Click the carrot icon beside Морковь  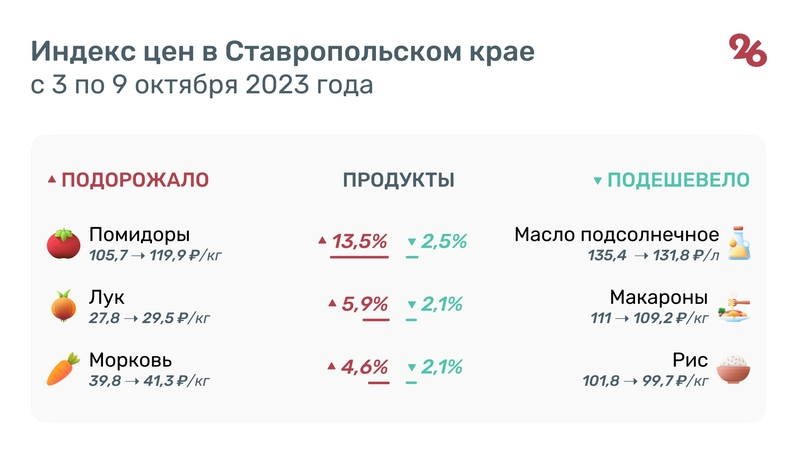click(64, 368)
